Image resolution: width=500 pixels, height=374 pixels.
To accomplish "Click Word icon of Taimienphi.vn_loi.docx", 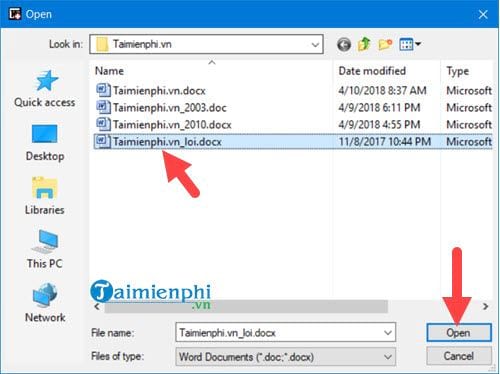I will 103,141.
